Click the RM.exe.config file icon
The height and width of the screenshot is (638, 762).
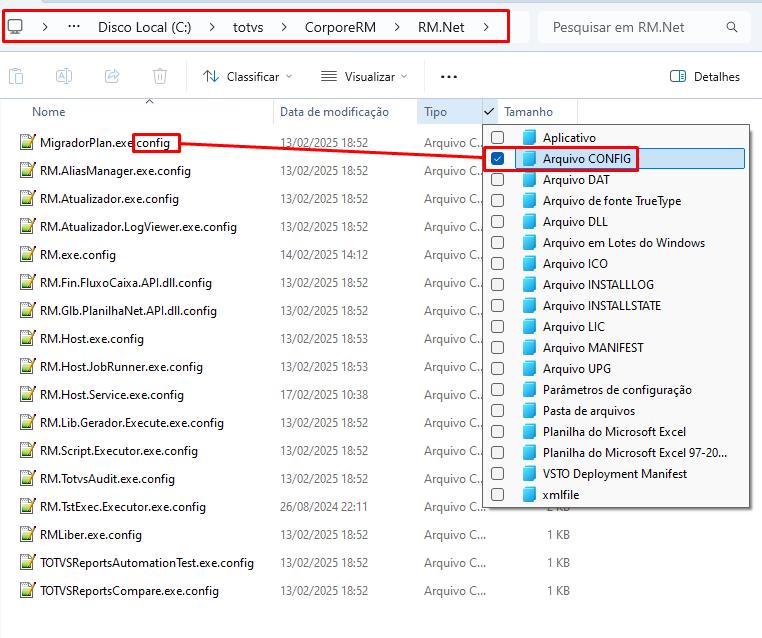27,254
